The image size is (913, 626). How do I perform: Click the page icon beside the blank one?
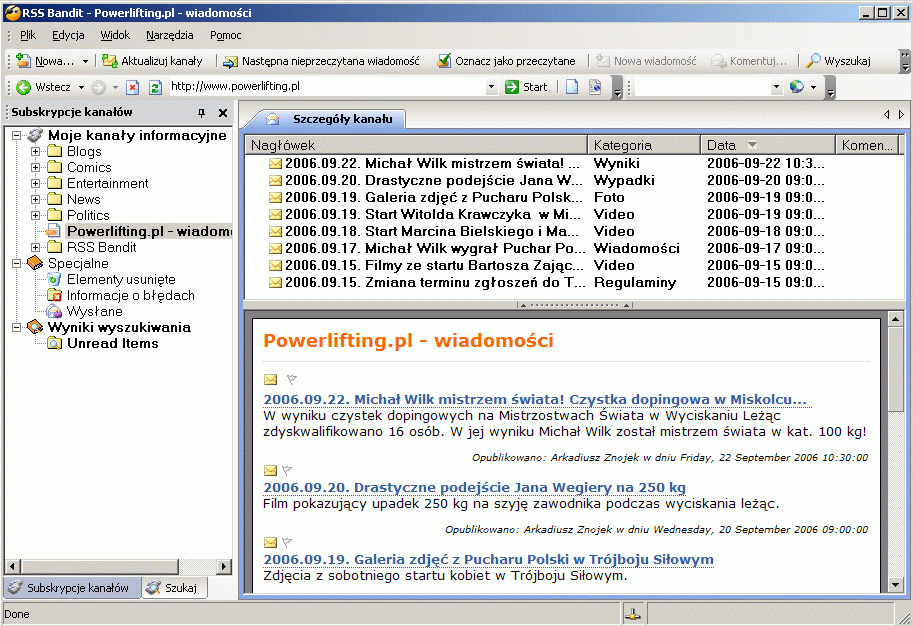point(595,87)
